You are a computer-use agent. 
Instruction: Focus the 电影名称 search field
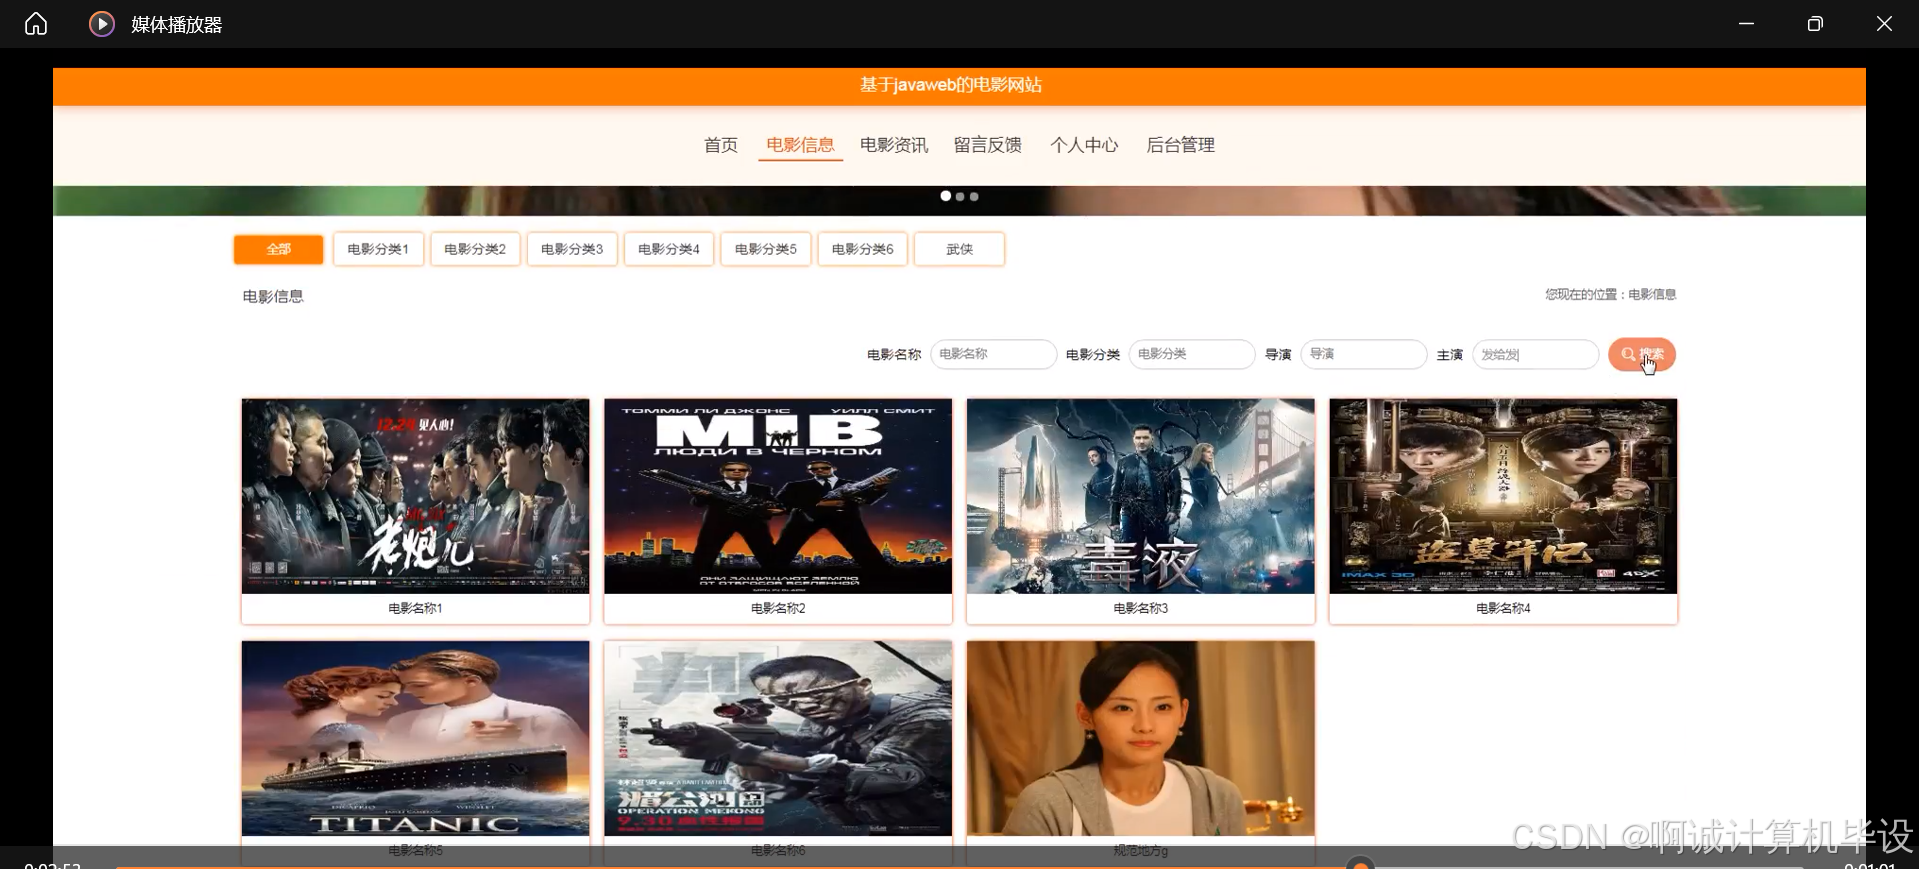point(994,354)
